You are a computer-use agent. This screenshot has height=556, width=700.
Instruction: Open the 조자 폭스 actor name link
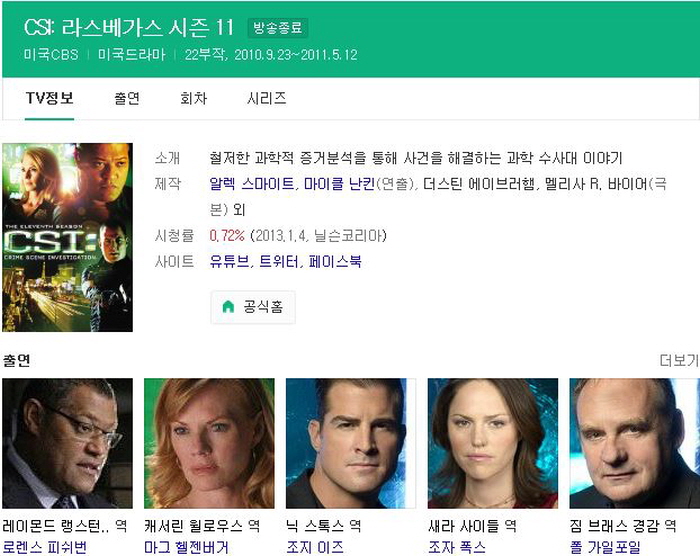coord(457,548)
